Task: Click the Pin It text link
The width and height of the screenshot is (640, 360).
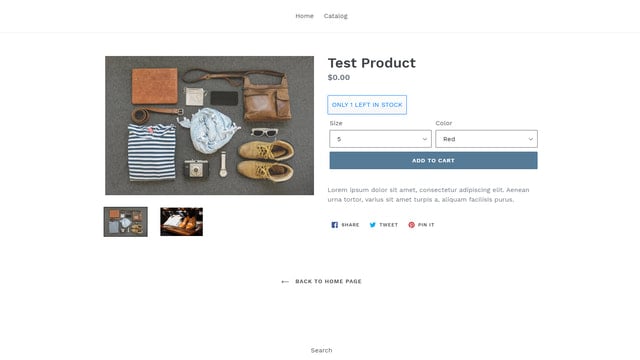Action: point(426,225)
